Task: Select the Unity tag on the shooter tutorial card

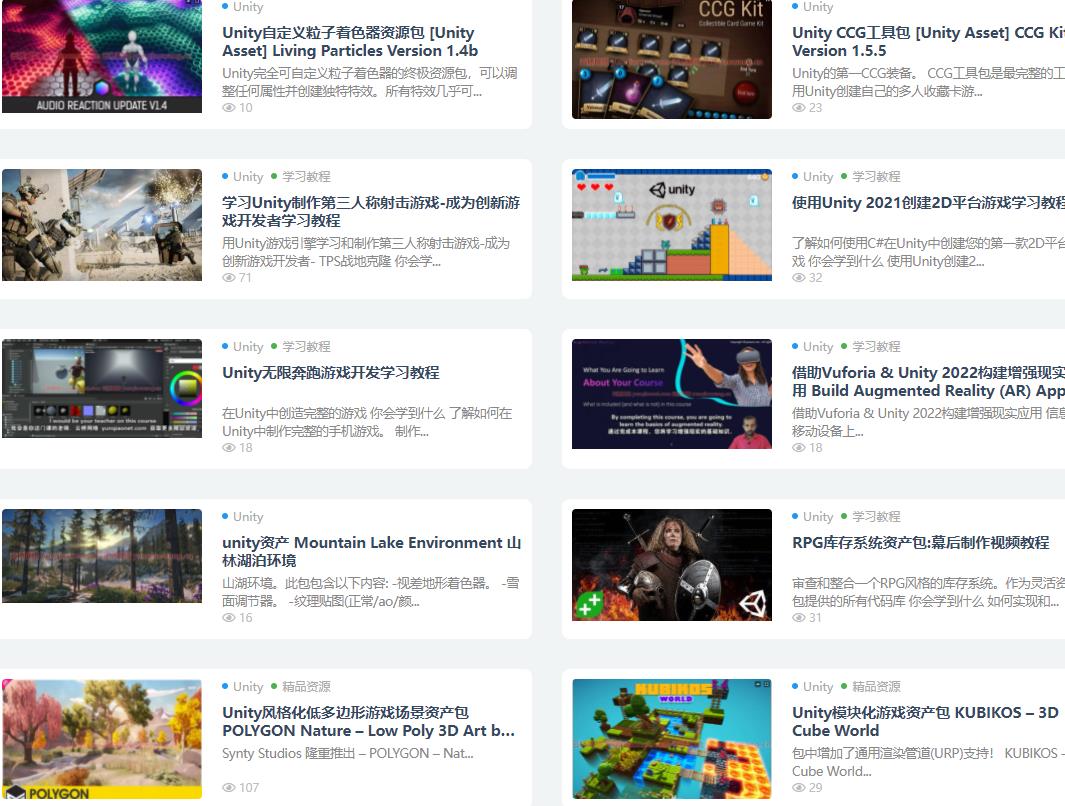Action: [x=248, y=177]
